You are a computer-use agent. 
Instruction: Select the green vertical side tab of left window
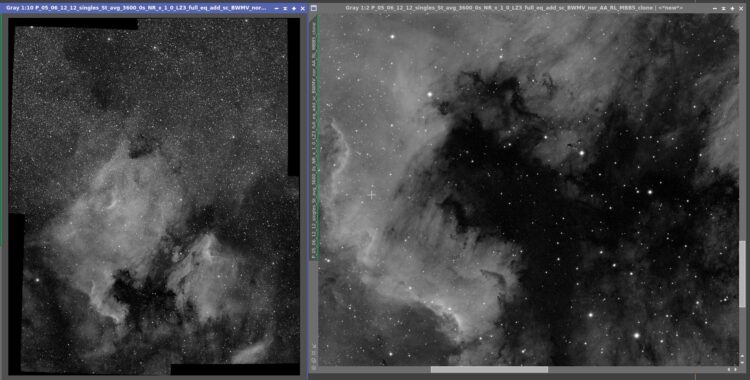tap(1, 132)
